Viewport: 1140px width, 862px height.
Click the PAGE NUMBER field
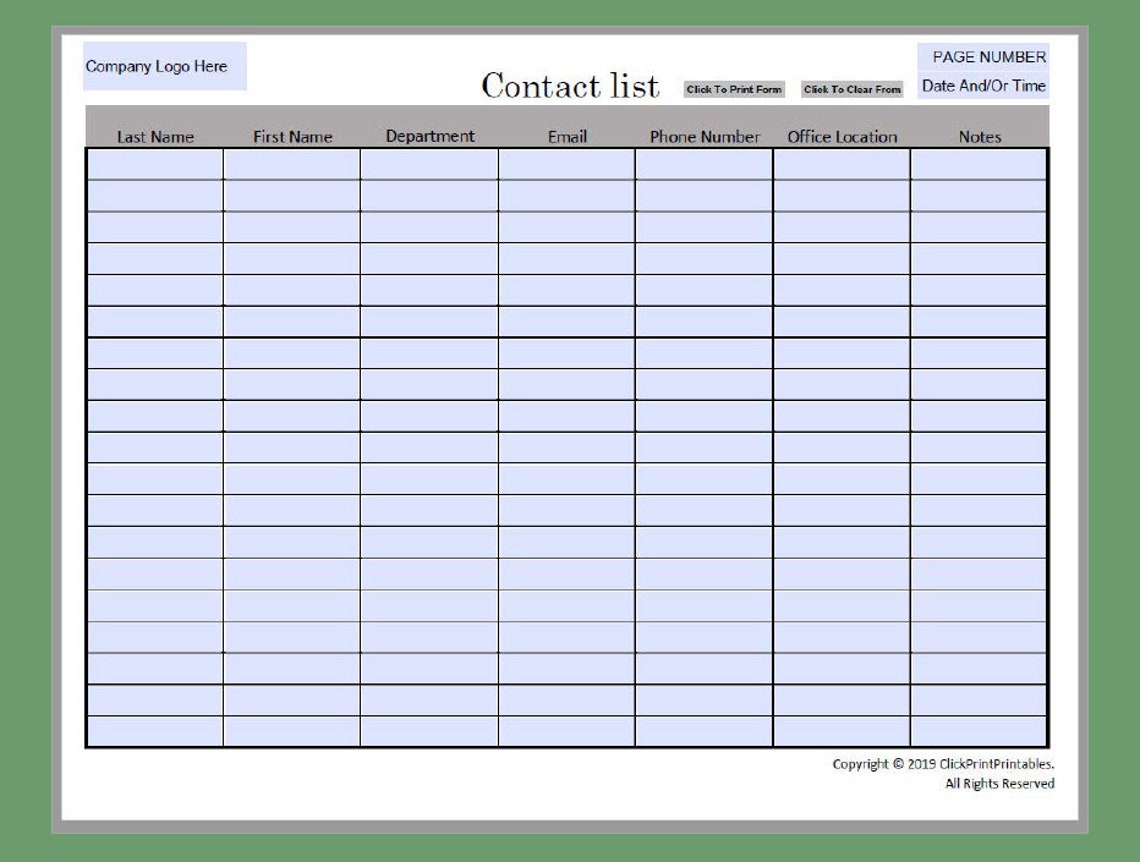click(986, 57)
